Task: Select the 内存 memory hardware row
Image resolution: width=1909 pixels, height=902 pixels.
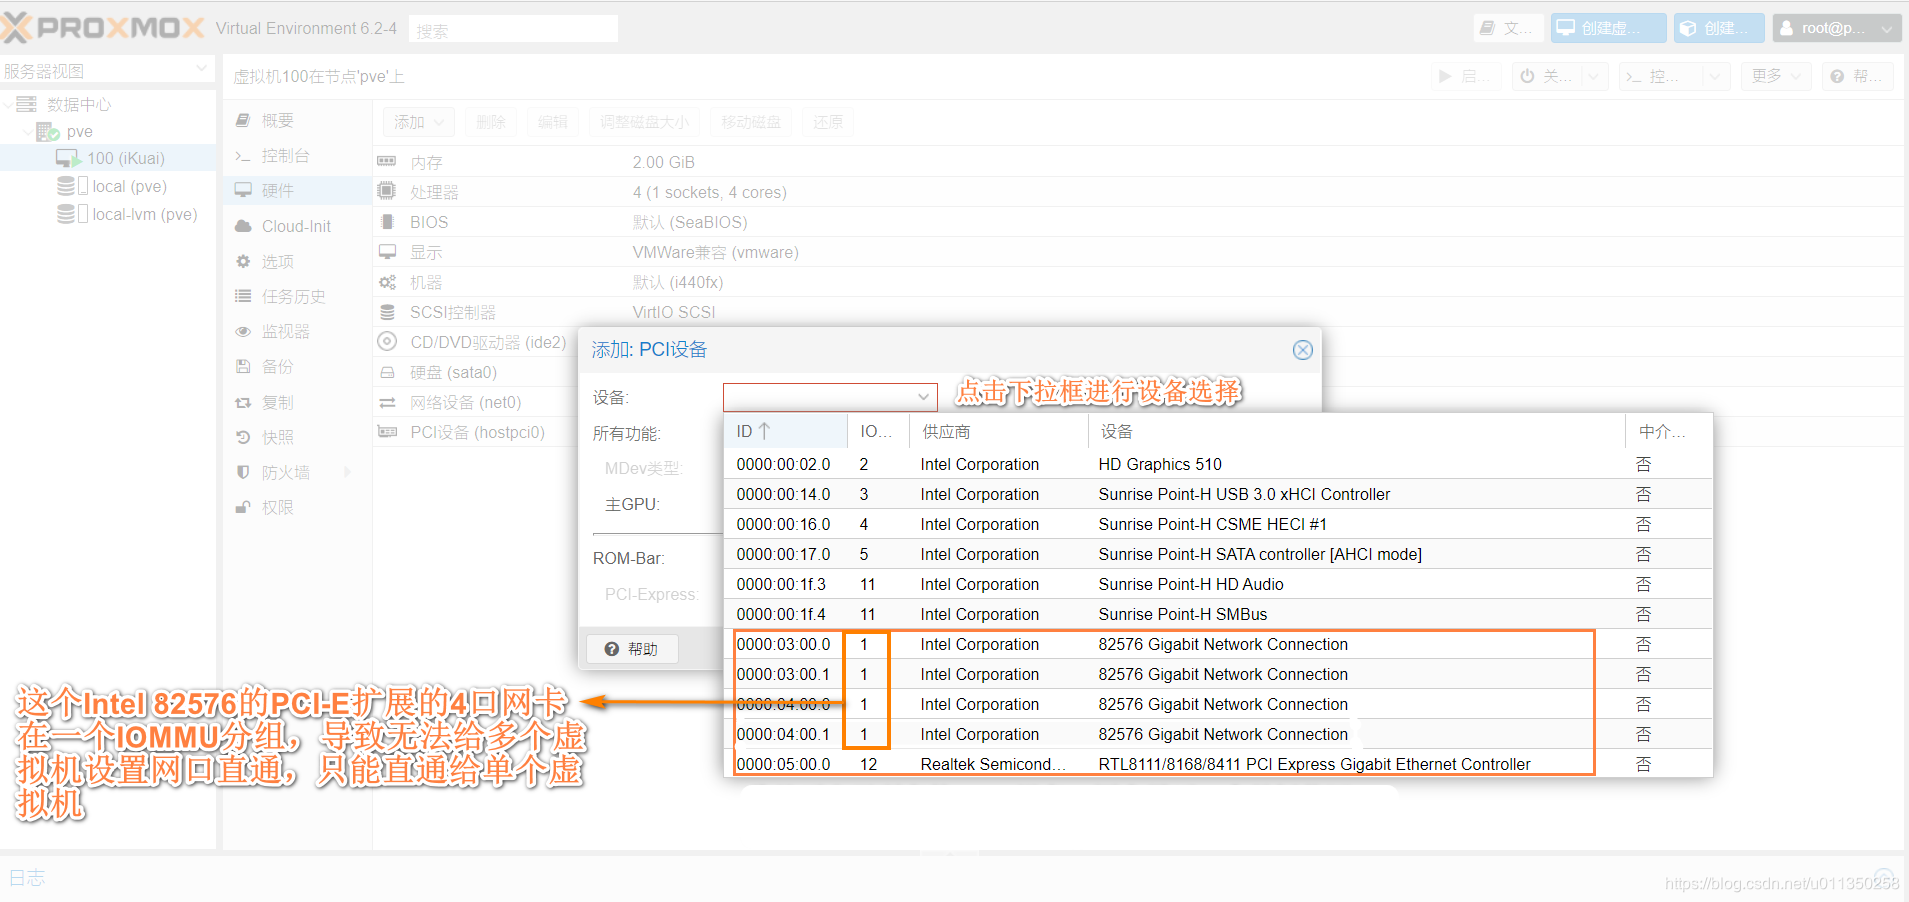Action: pos(1139,162)
